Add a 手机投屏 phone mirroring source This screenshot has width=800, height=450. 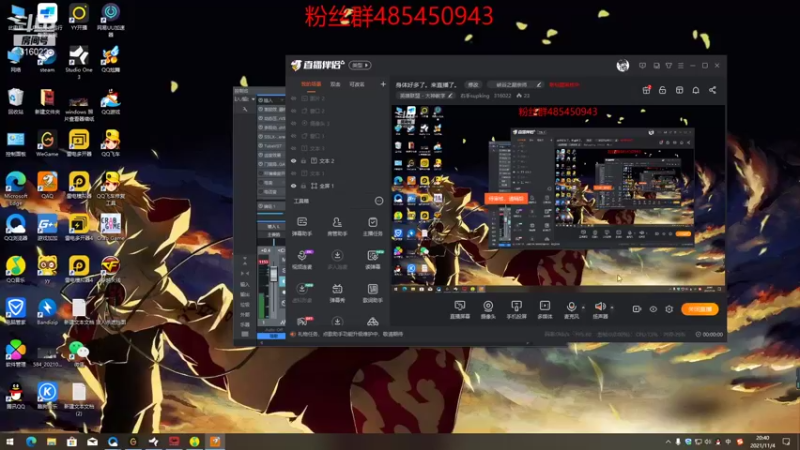click(x=516, y=309)
